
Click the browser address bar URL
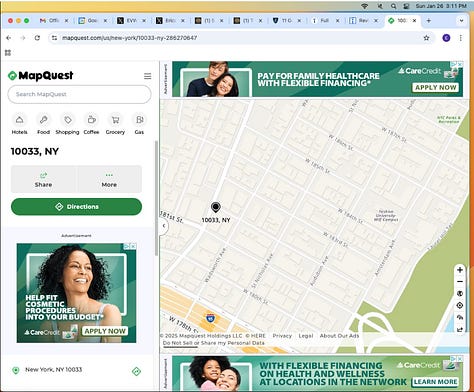[129, 38]
